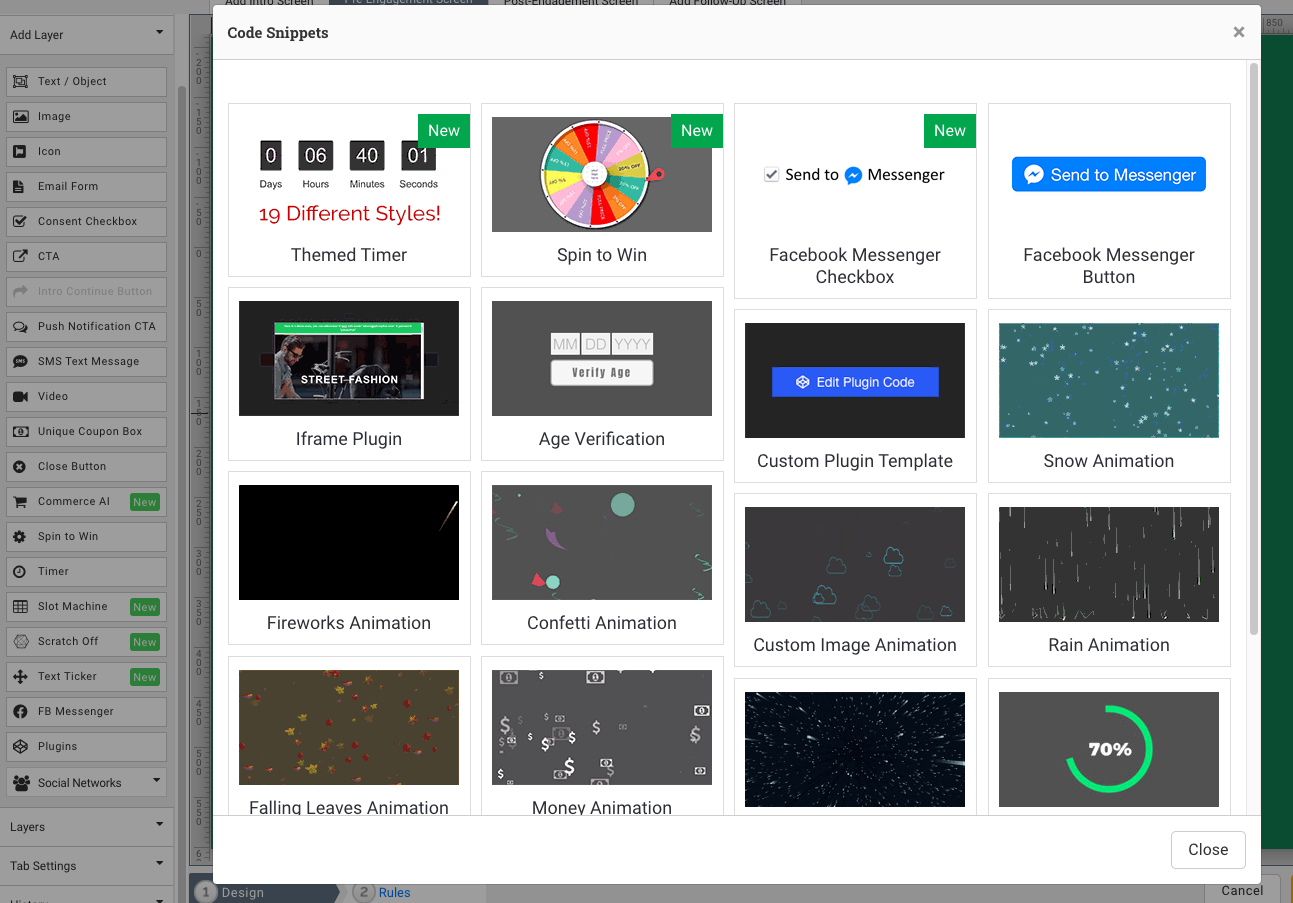Viewport: 1293px width, 903px height.
Task: Expand the Tab Settings panel
Action: pos(86,866)
